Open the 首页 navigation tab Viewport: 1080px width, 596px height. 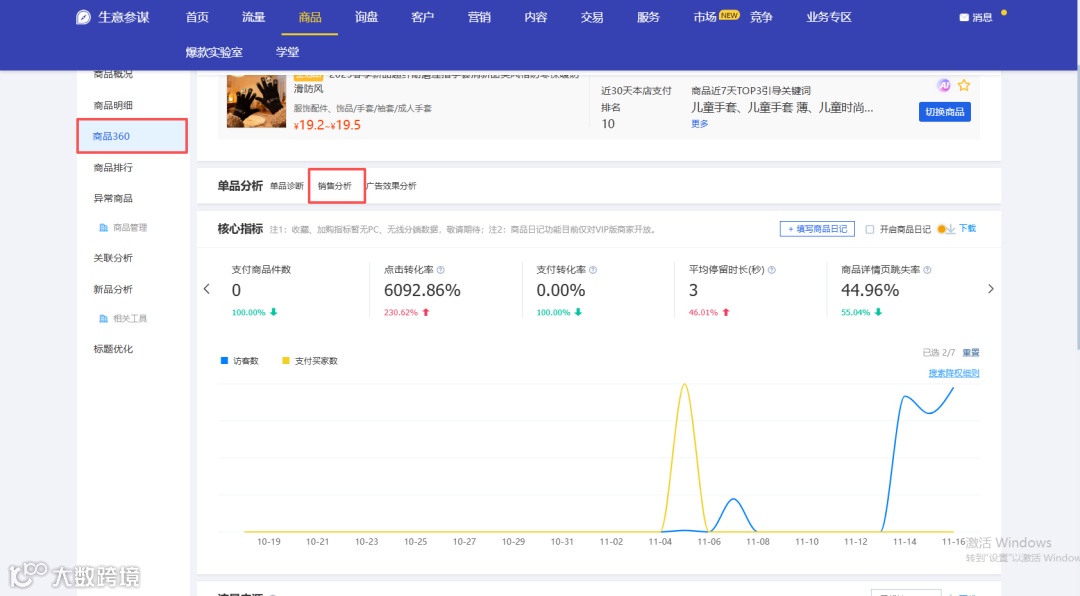pos(197,17)
